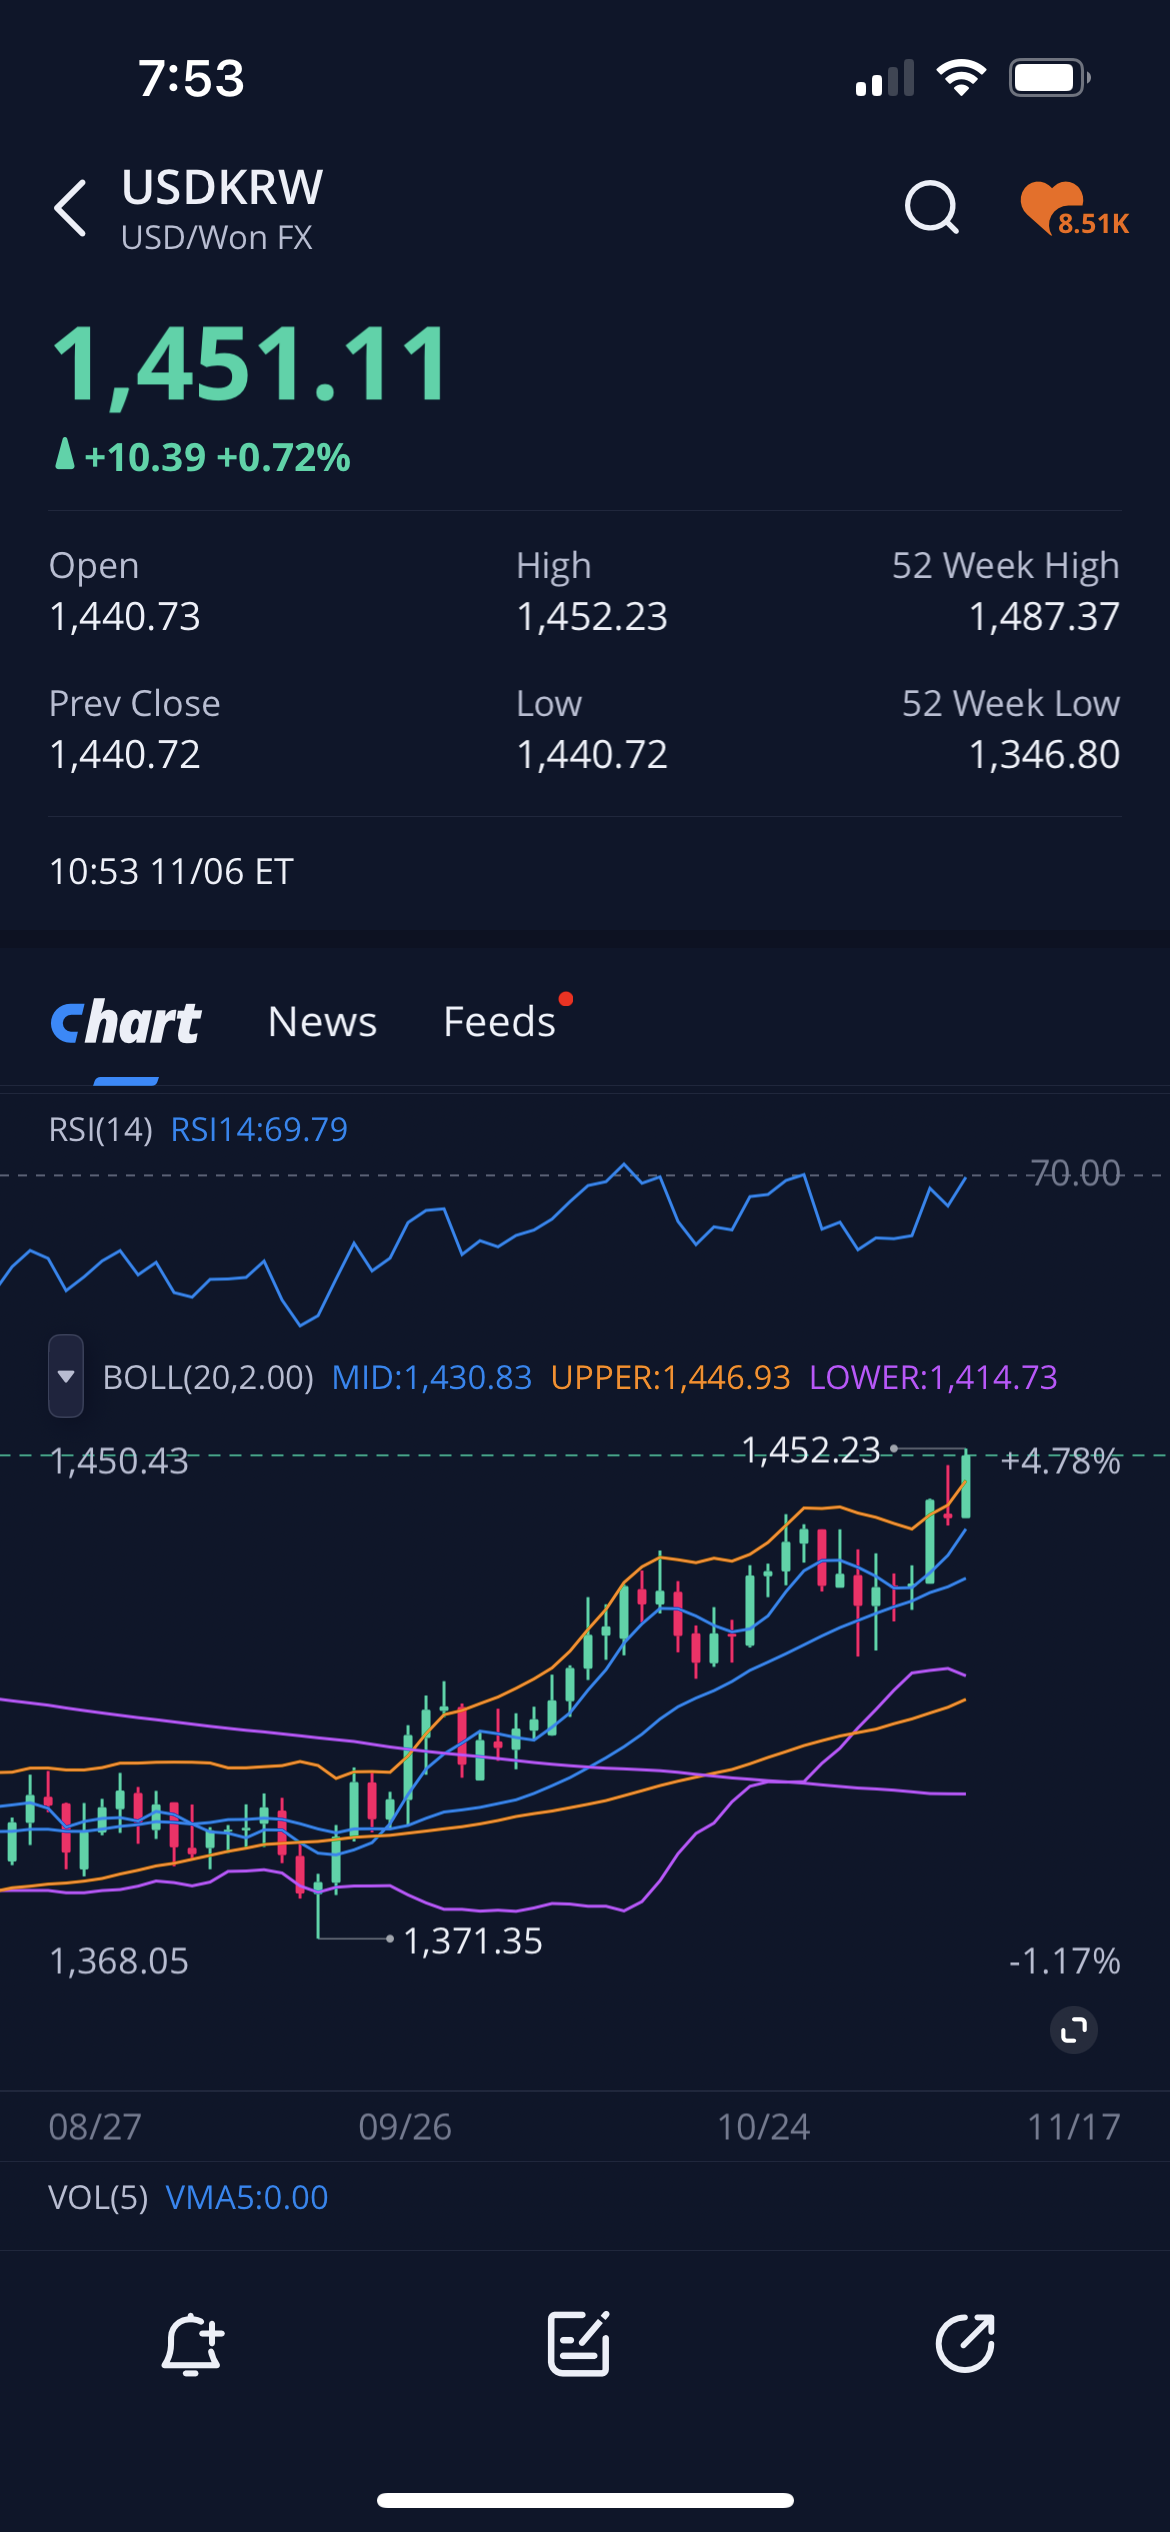
Task: Tap the iOS home indicator bar
Action: click(x=585, y=2500)
